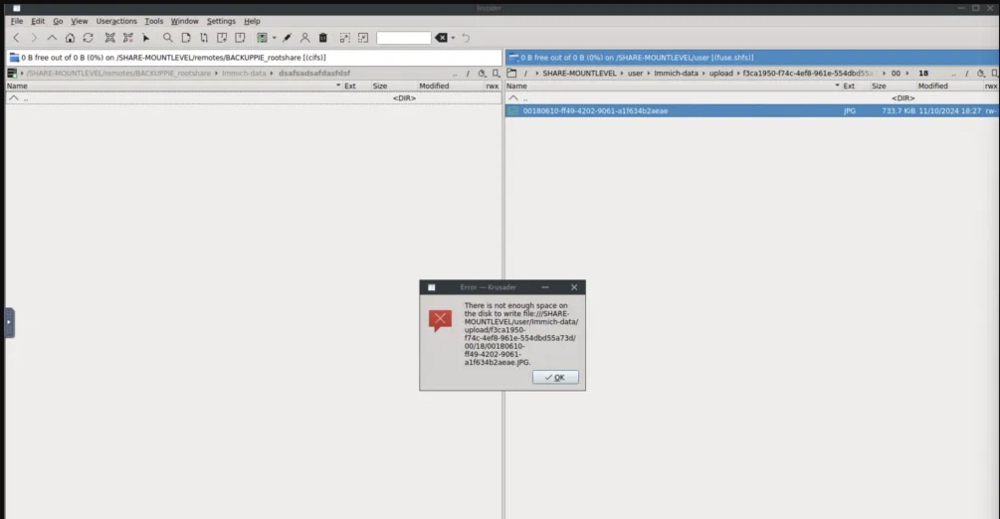This screenshot has width=1000, height=519.
Task: Sort left panel by Name column header
Action: [174, 86]
